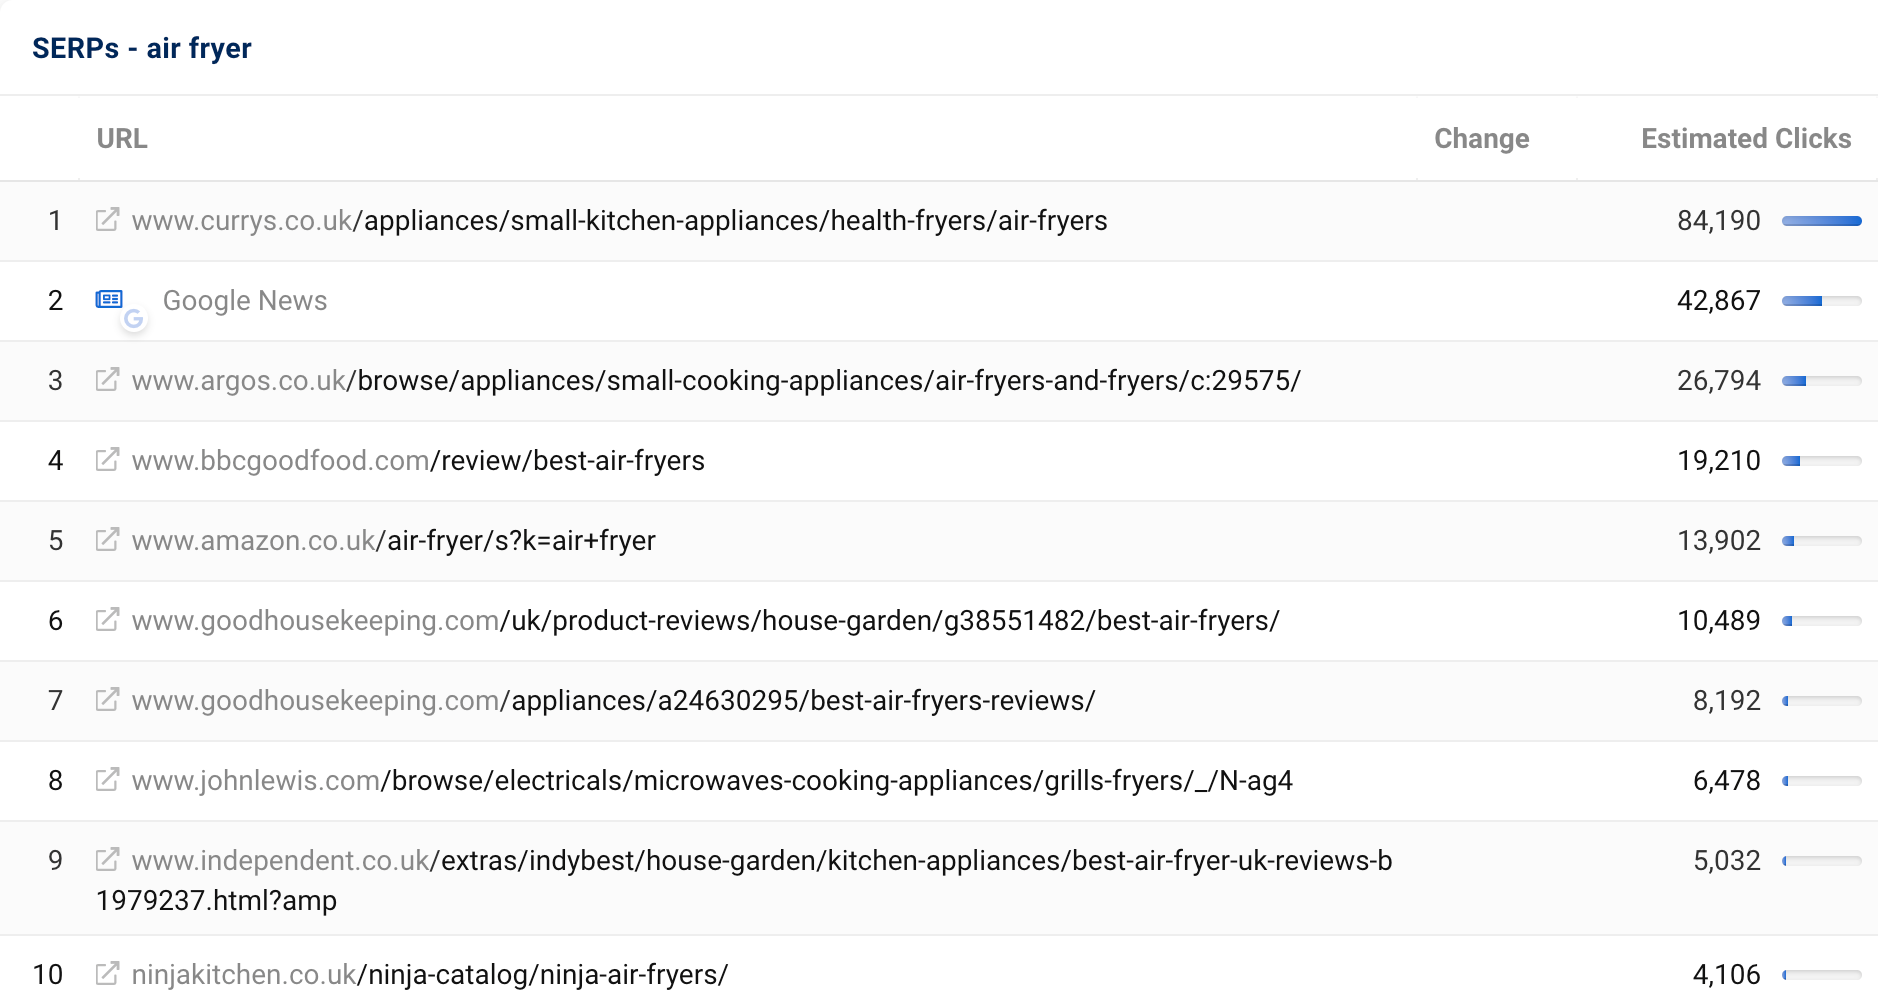Screen dimensions: 1878x1003
Task: Click rank number 3 for argos row
Action: click(x=55, y=380)
